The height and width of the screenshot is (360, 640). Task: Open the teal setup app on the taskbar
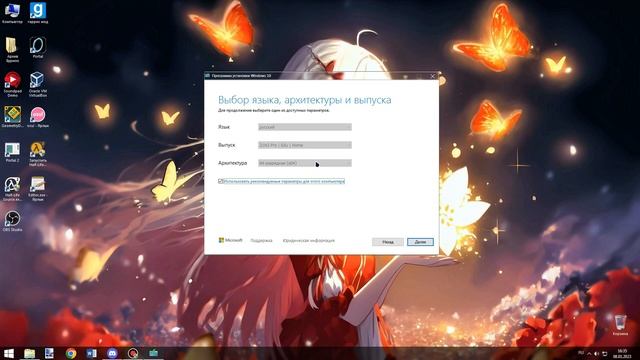point(153,353)
